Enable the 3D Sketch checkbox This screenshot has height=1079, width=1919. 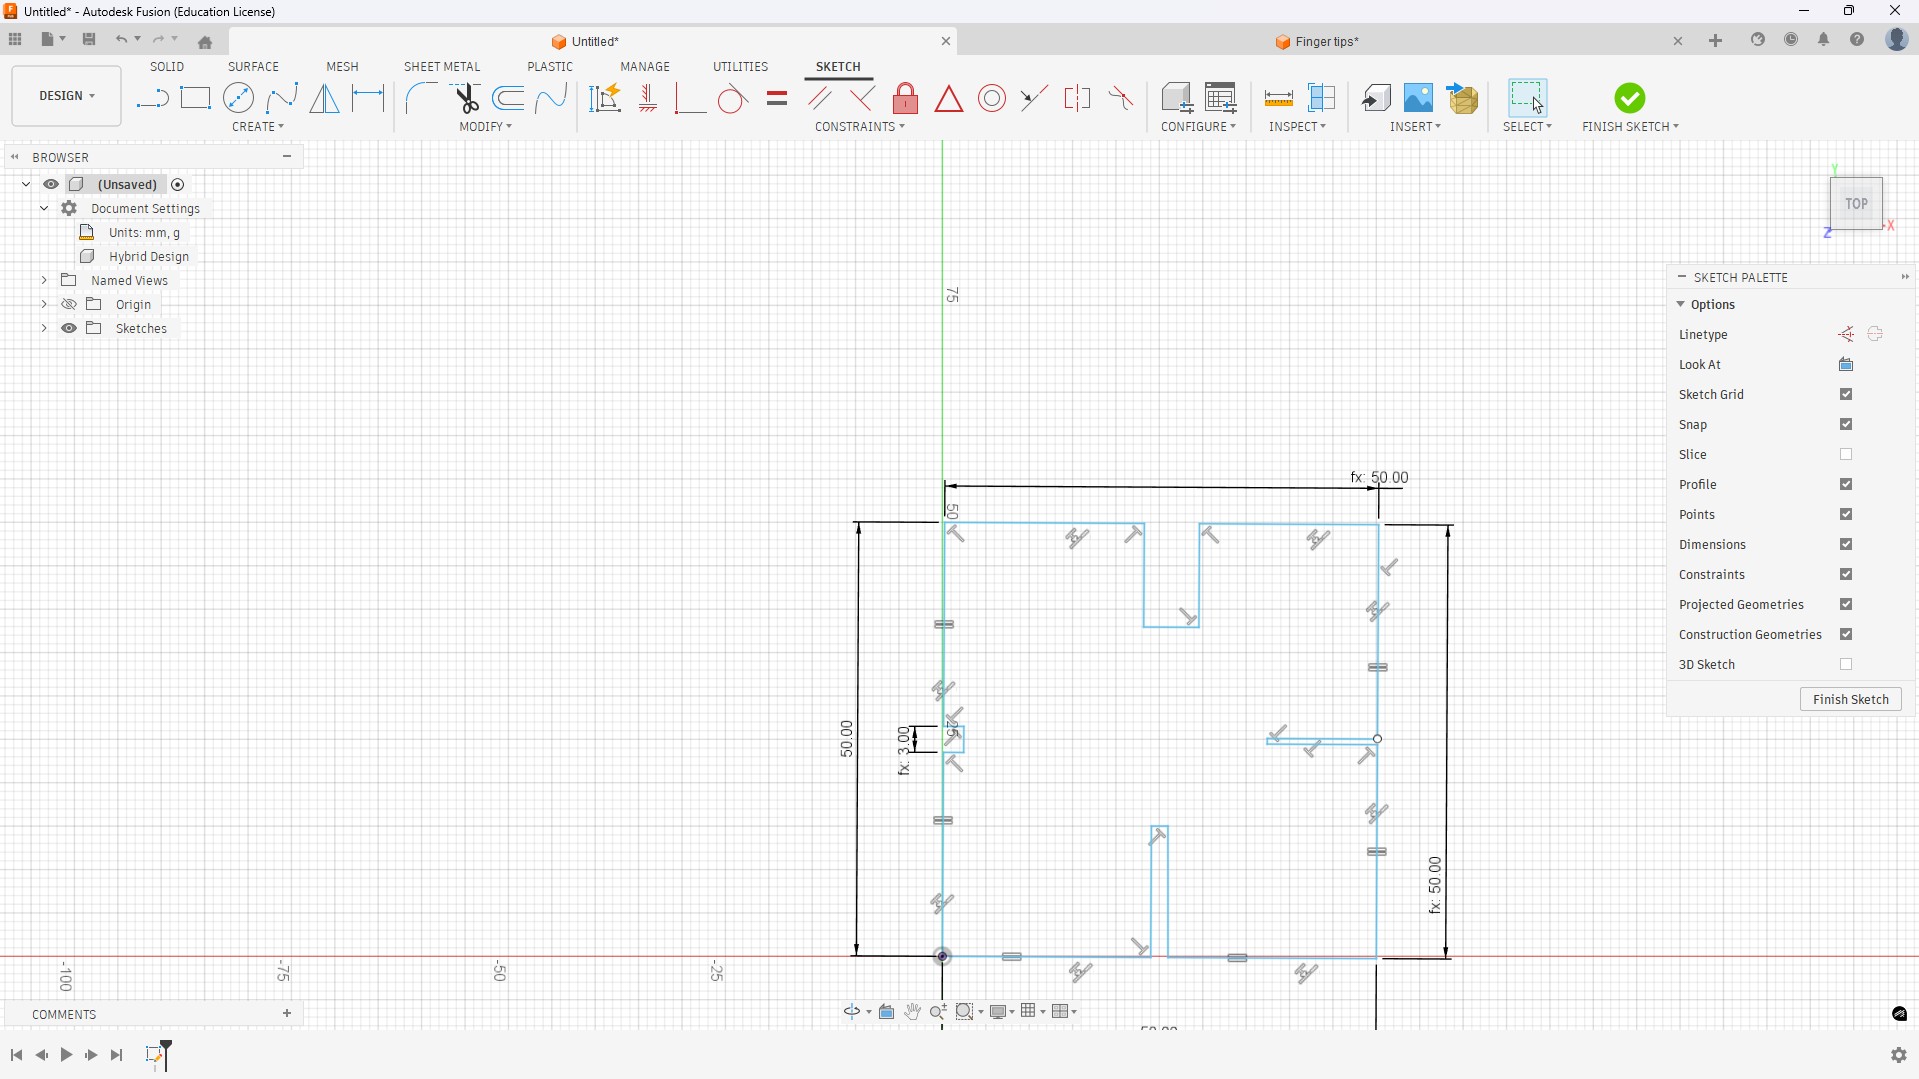coord(1846,665)
